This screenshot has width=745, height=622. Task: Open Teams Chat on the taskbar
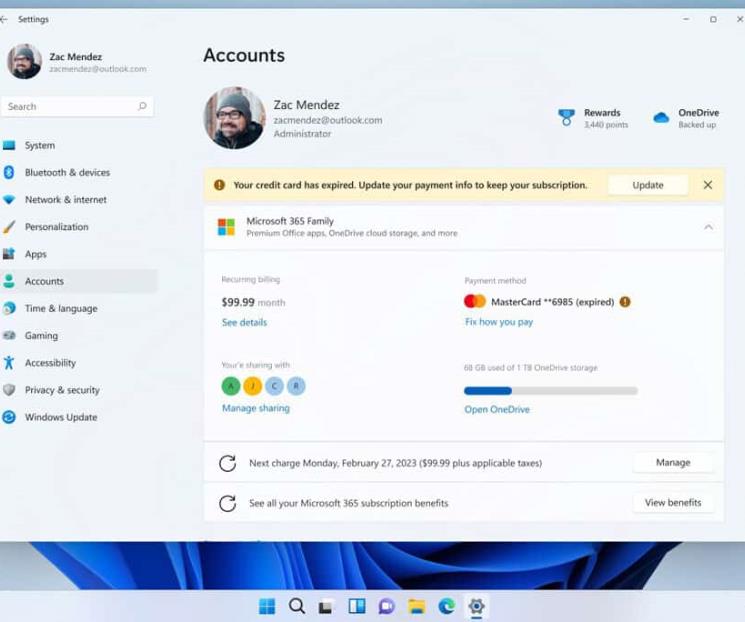(x=387, y=606)
